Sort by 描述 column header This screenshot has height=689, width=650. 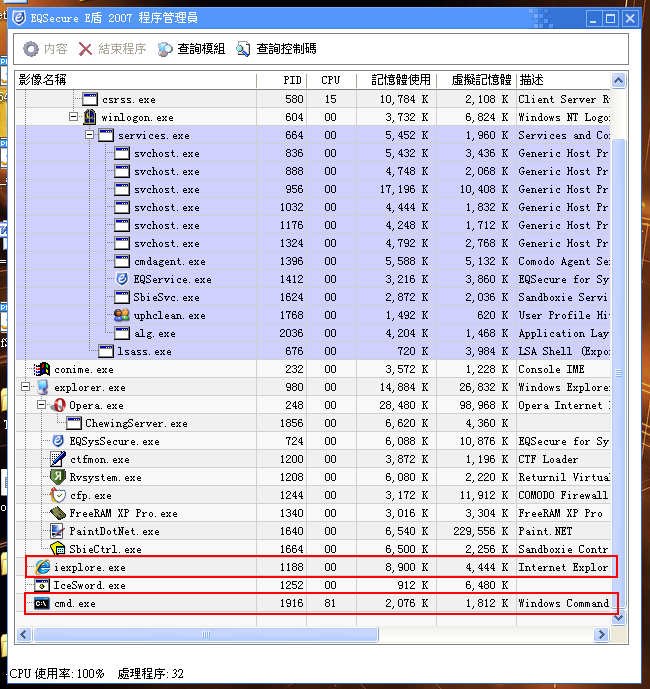(563, 80)
